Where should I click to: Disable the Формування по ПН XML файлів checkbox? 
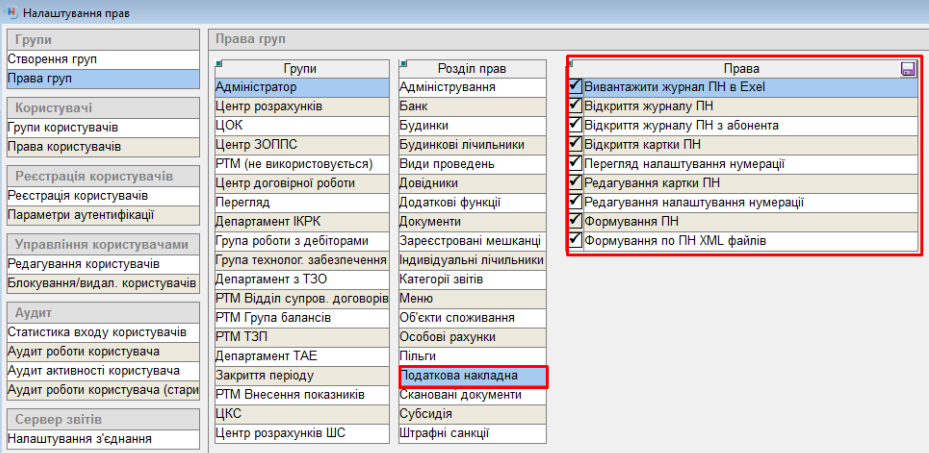point(575,240)
